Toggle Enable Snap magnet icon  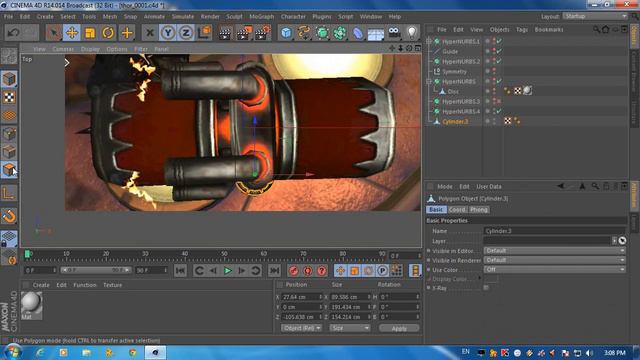pyautogui.click(x=9, y=216)
